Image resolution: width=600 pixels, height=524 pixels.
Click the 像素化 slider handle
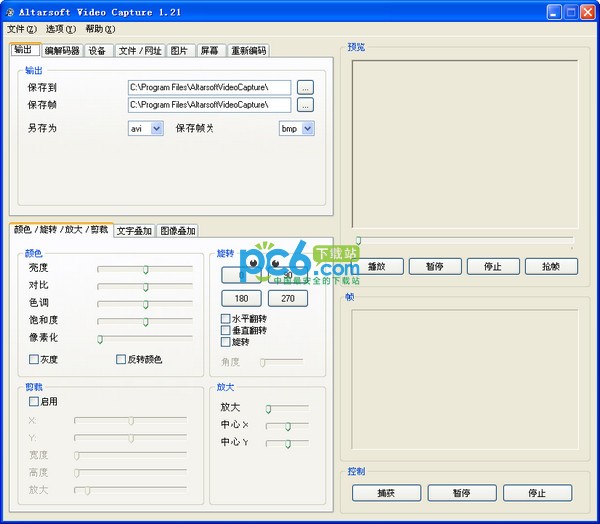click(100, 340)
